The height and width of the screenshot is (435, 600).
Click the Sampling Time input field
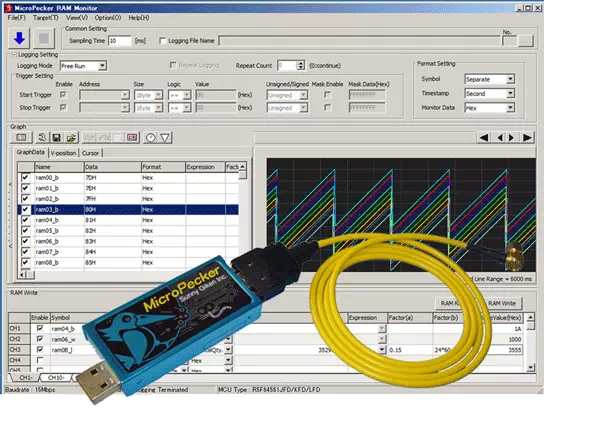[x=124, y=40]
